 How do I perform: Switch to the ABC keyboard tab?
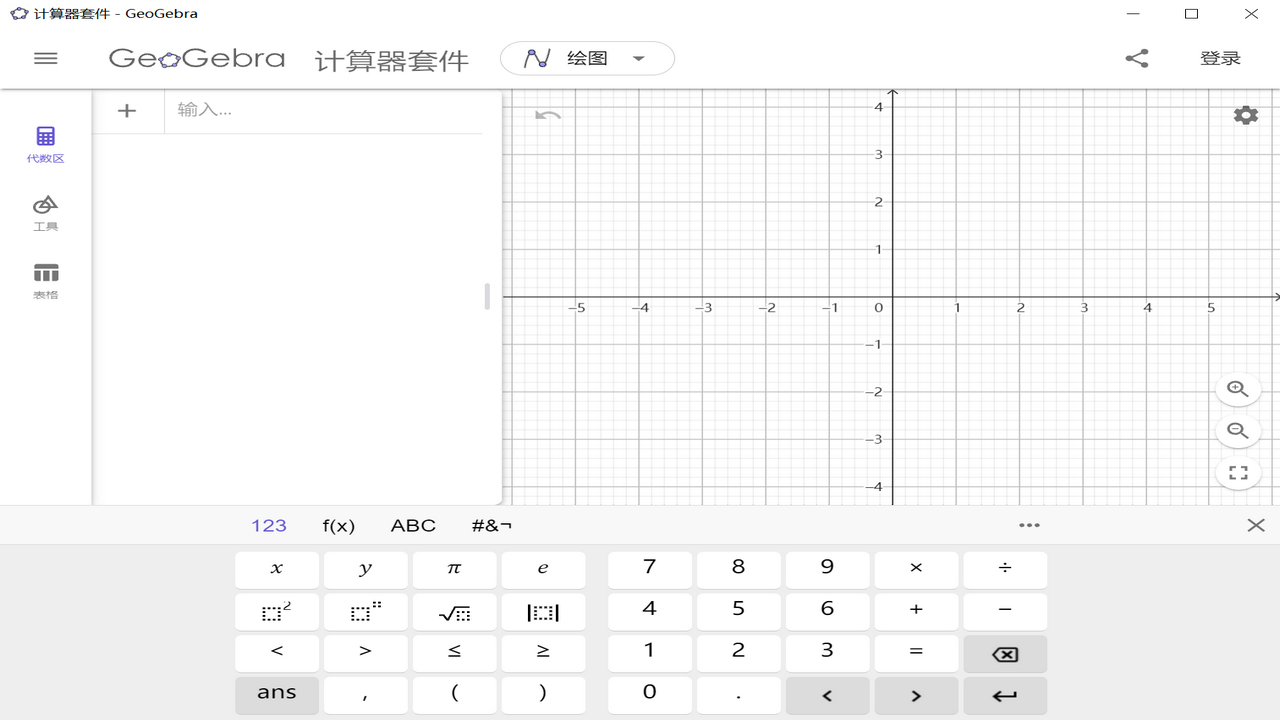click(412, 525)
